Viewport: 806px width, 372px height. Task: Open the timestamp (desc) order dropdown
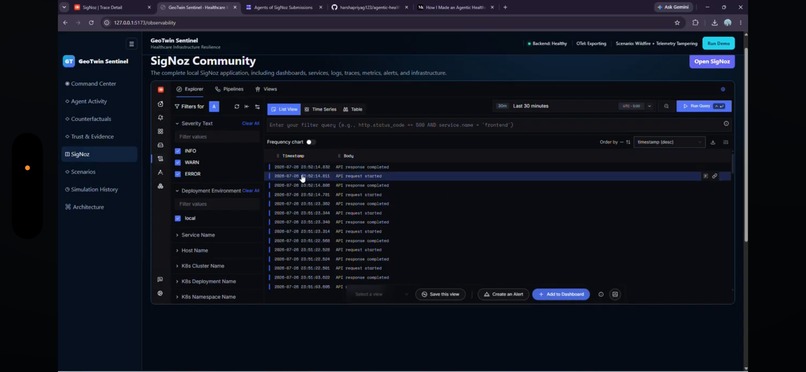tap(669, 142)
